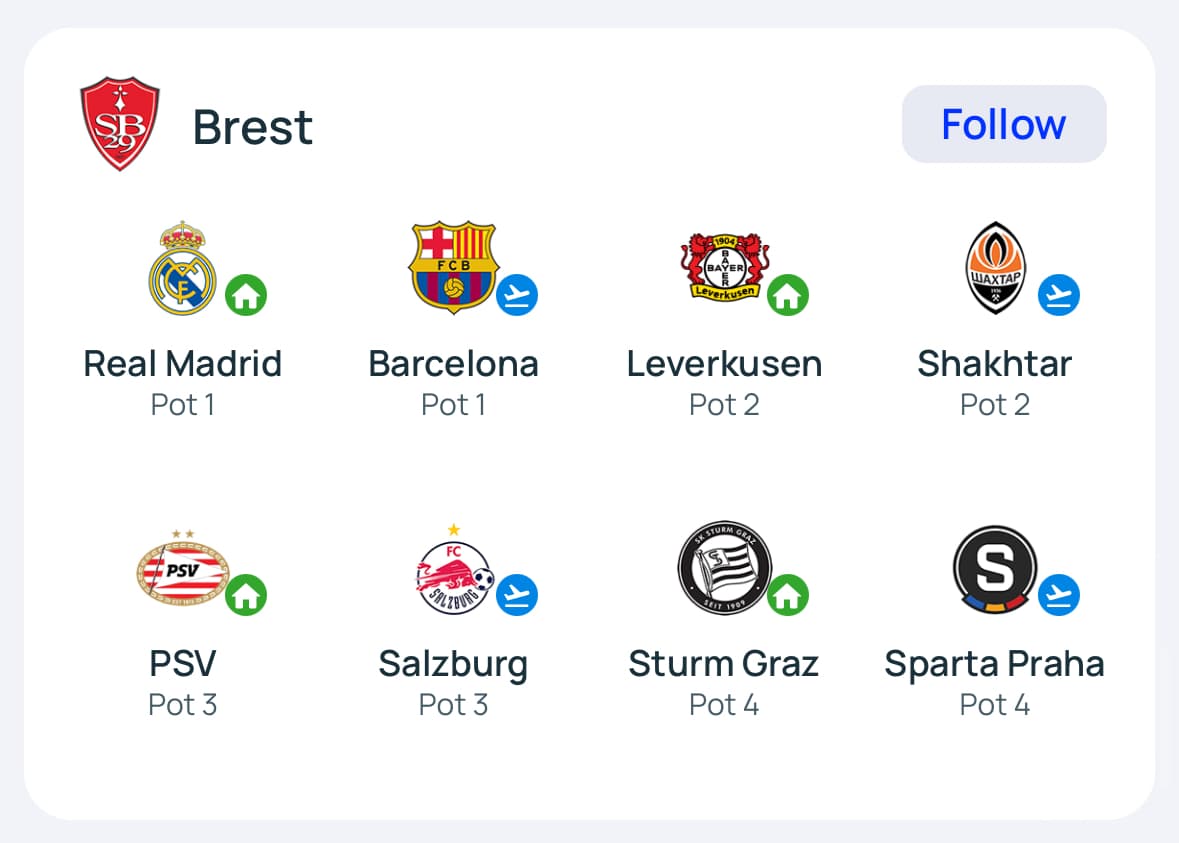Click the away plane icon beside Salzburg
The height and width of the screenshot is (843, 1179).
tap(517, 595)
